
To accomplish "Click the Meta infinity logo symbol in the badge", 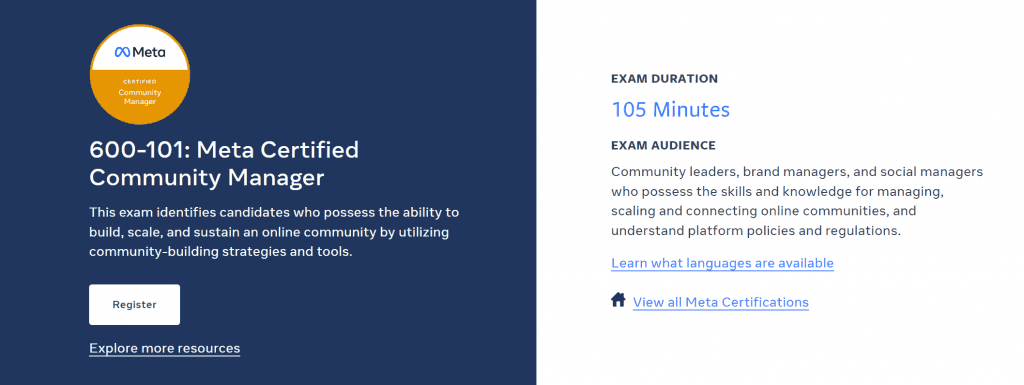I will [122, 52].
